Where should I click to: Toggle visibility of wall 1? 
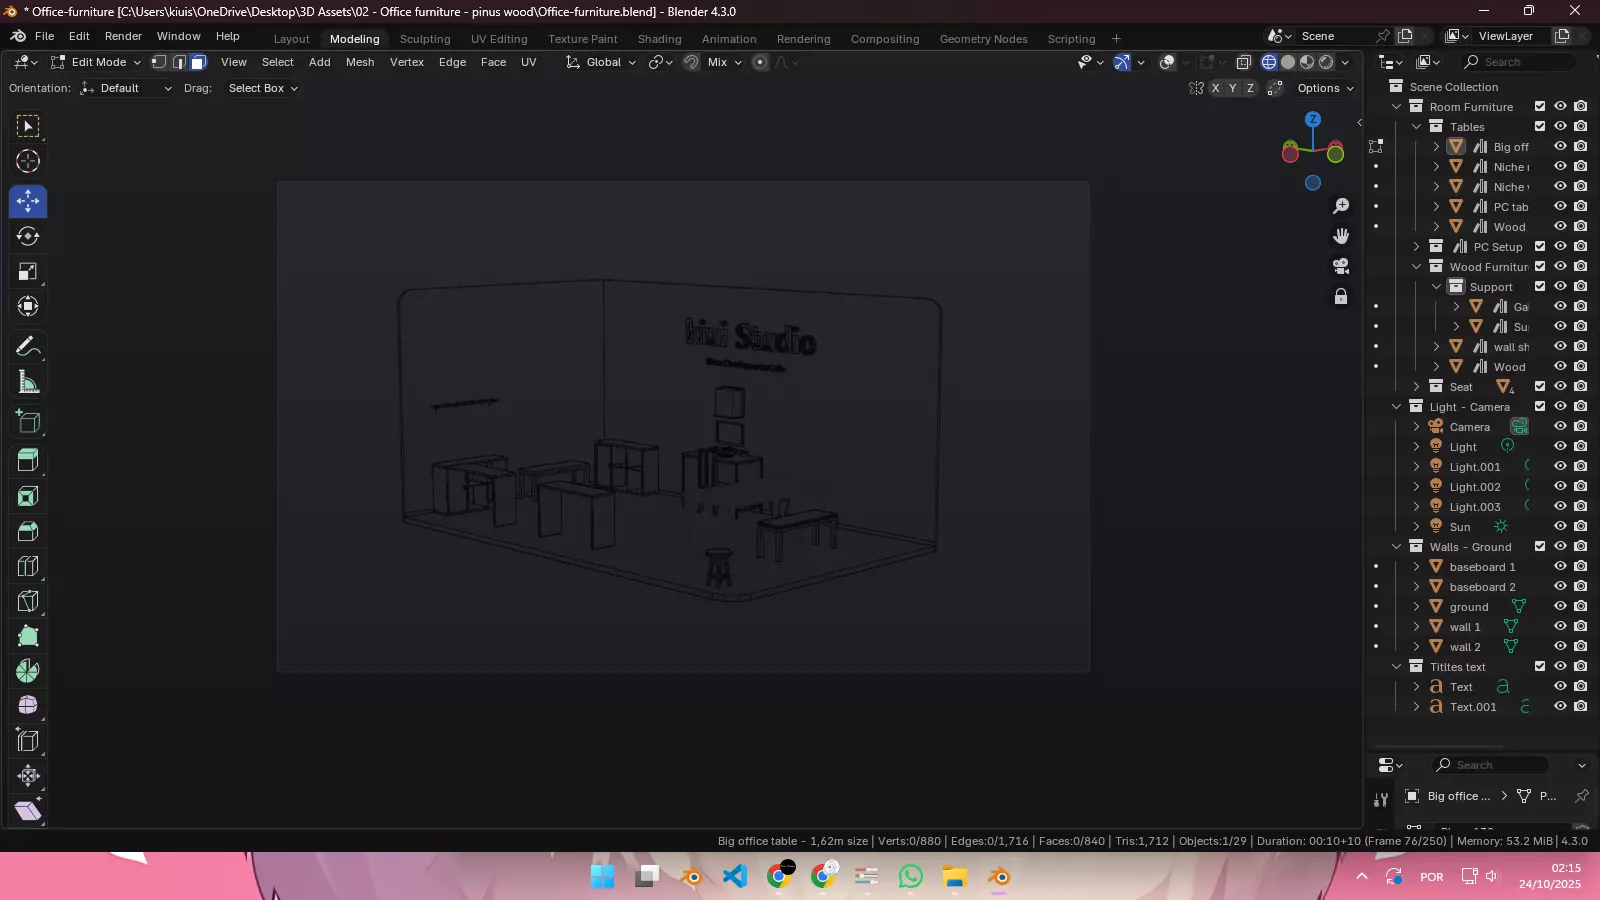tap(1560, 626)
